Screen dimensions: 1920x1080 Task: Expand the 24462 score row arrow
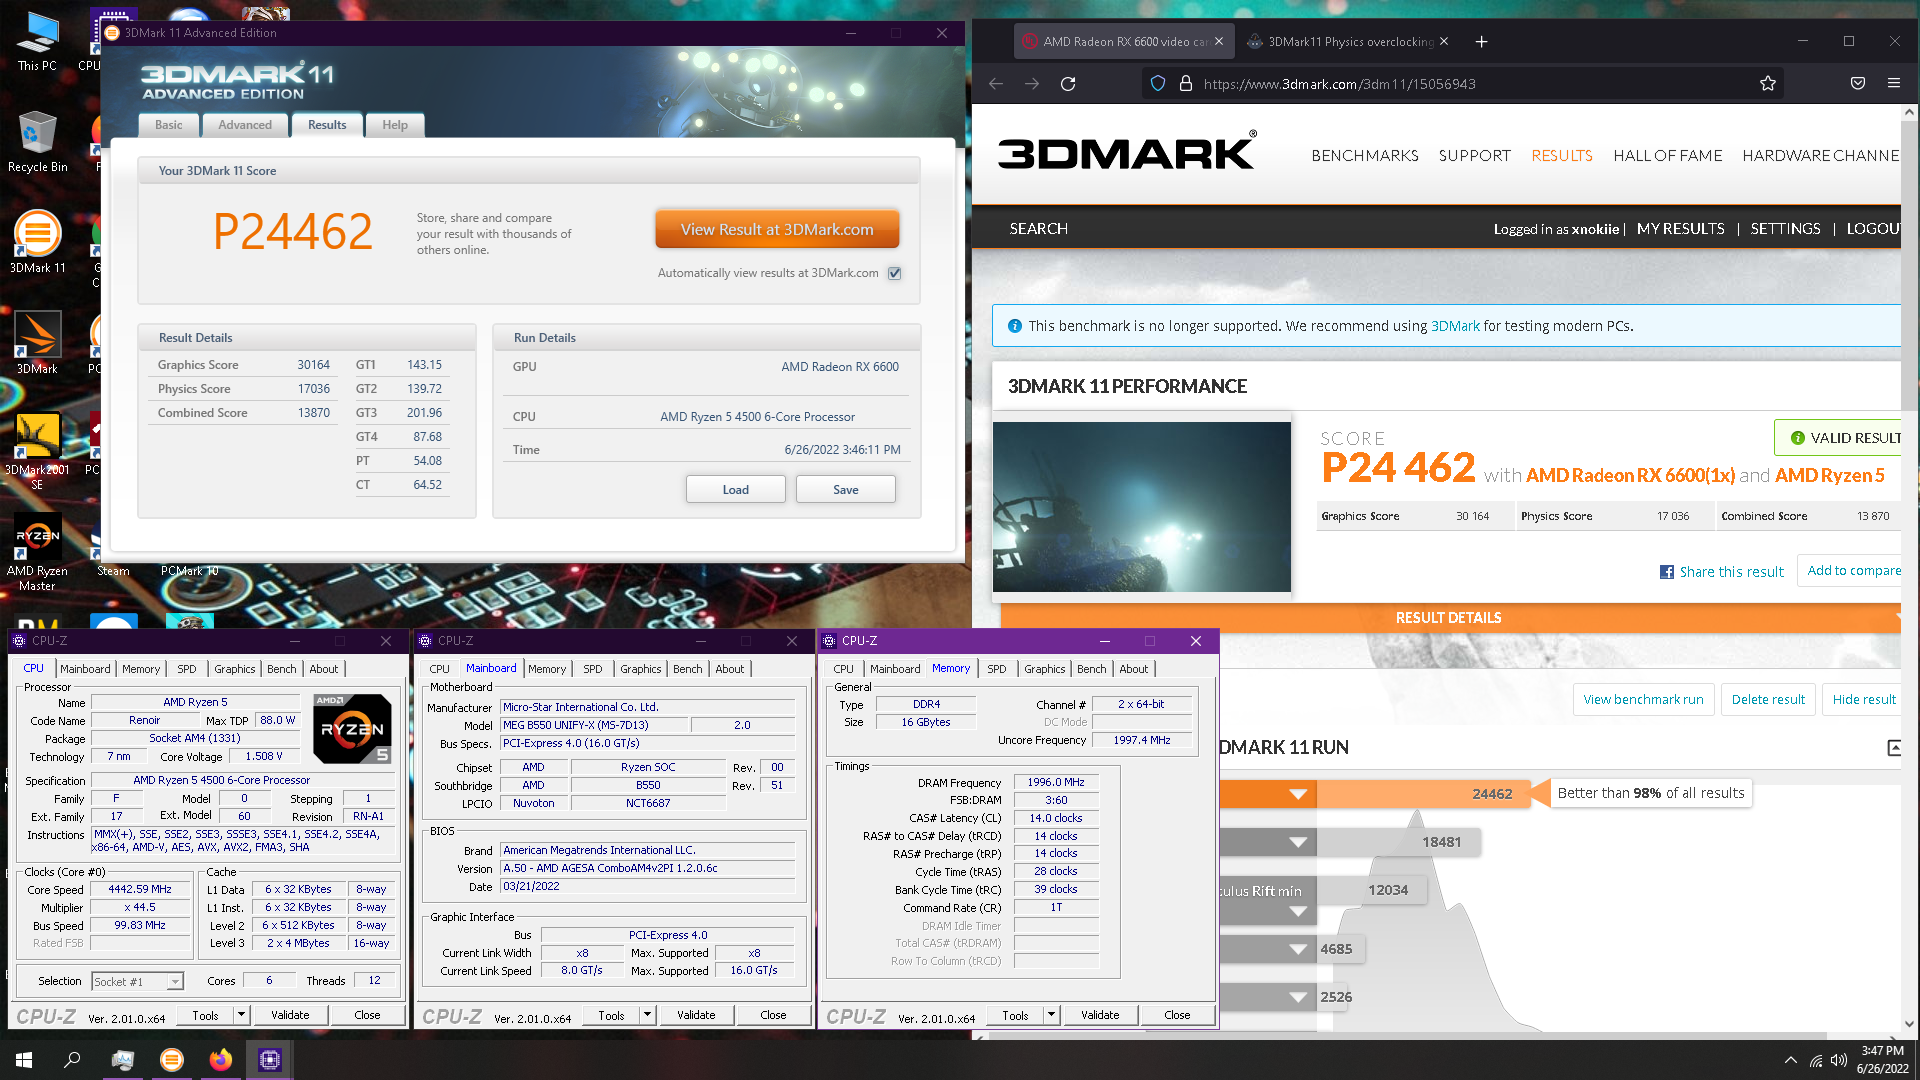(1298, 794)
